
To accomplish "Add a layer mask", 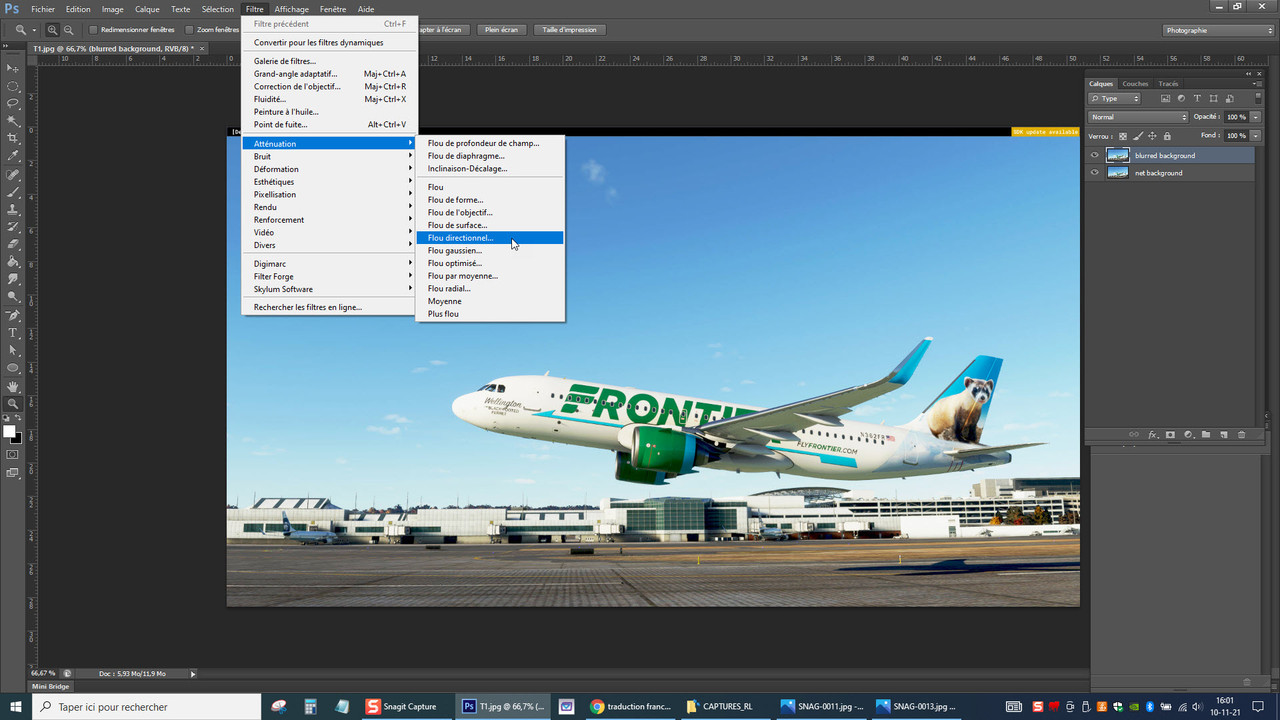I will point(1170,435).
